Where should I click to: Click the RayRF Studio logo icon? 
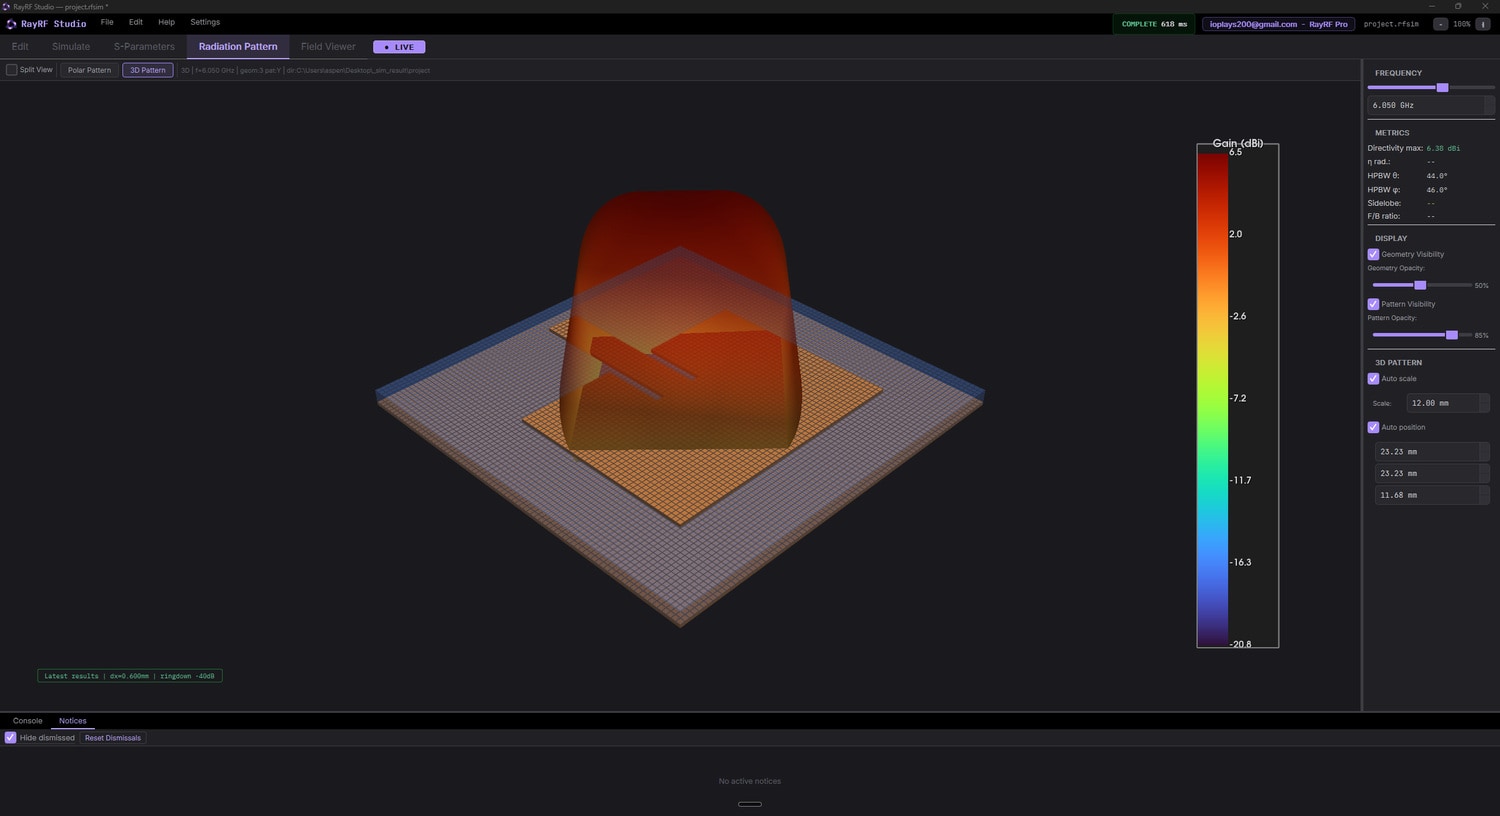pyautogui.click(x=12, y=23)
